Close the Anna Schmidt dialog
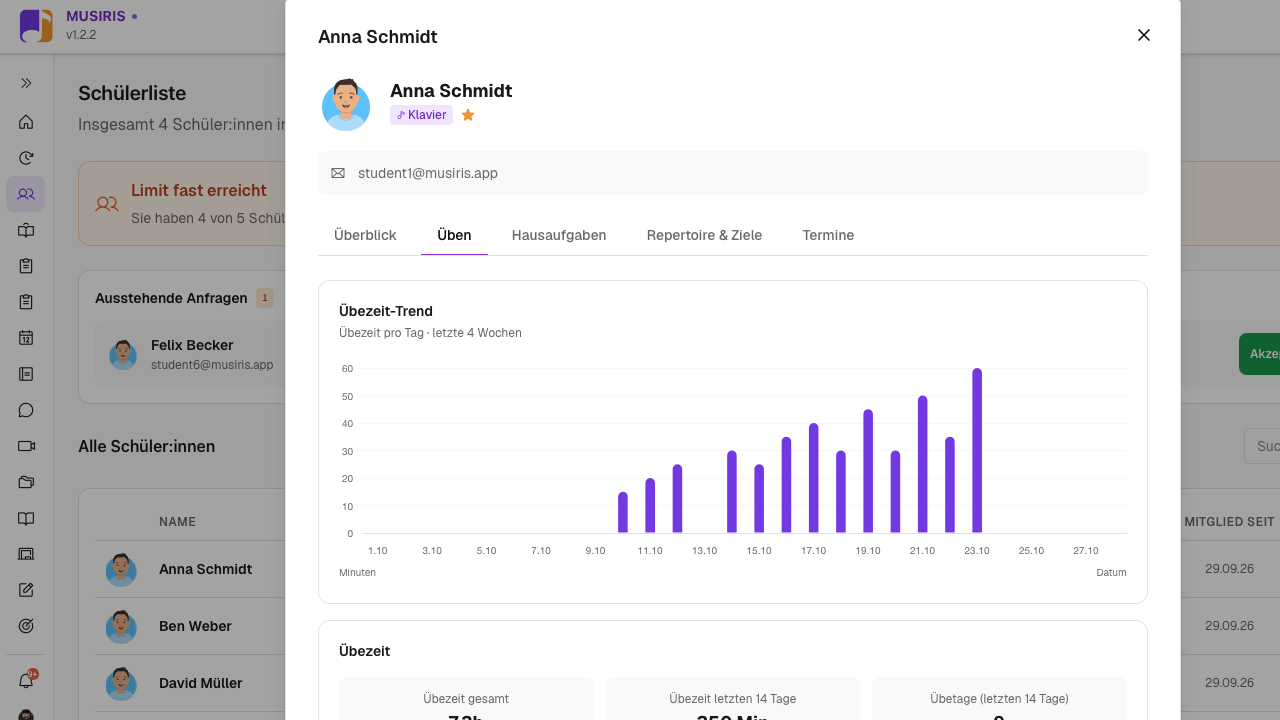Image resolution: width=1280 pixels, height=720 pixels. pyautogui.click(x=1144, y=35)
